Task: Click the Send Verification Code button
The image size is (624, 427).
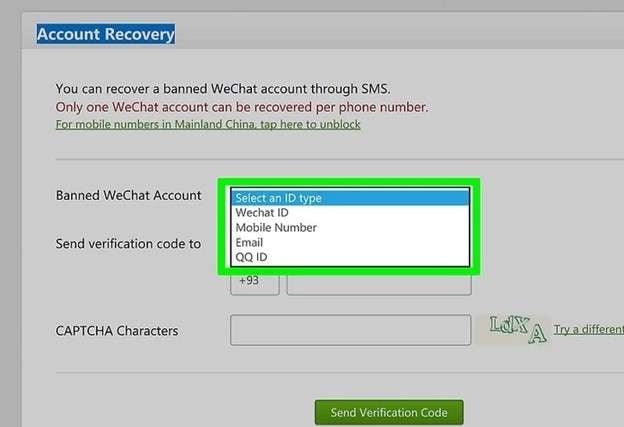Action: [x=389, y=412]
